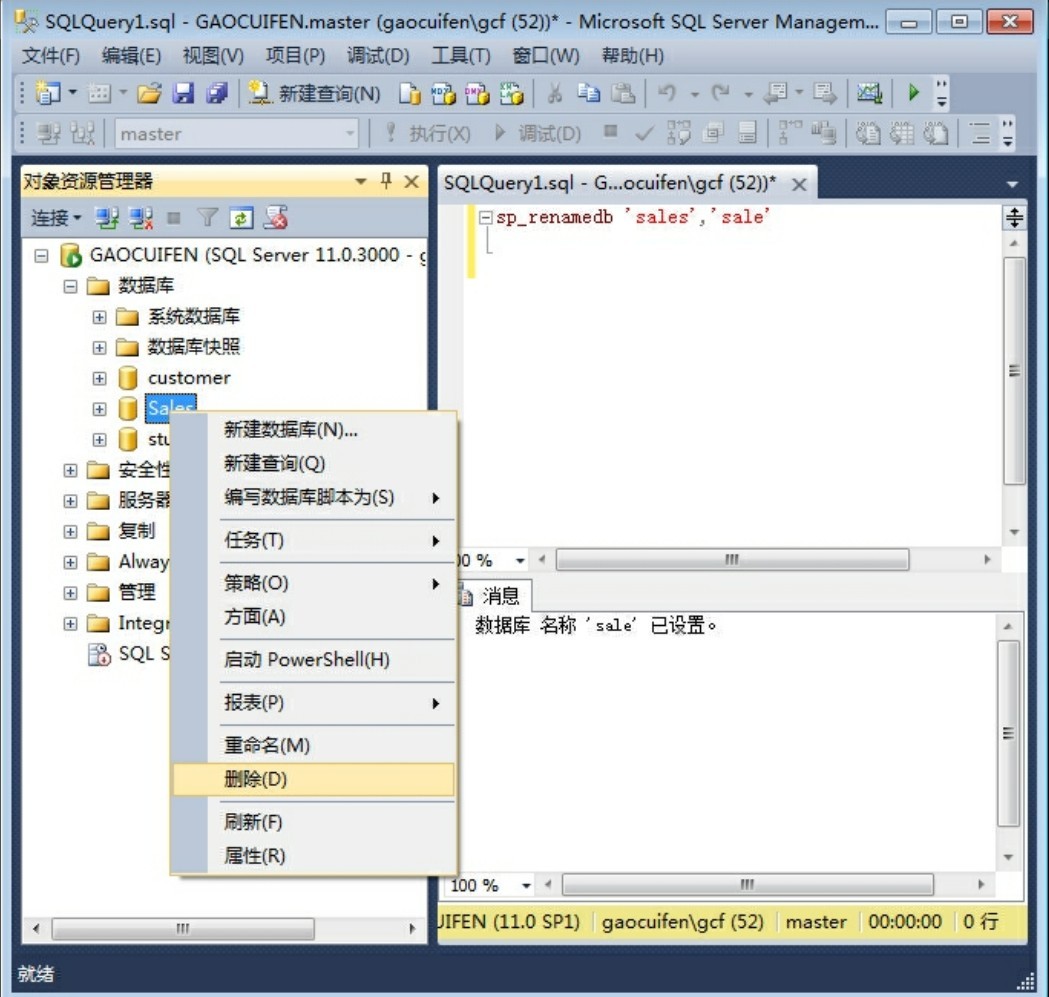Click the messages pane vertical scrollbar
This screenshot has height=997, width=1049.
(1008, 733)
